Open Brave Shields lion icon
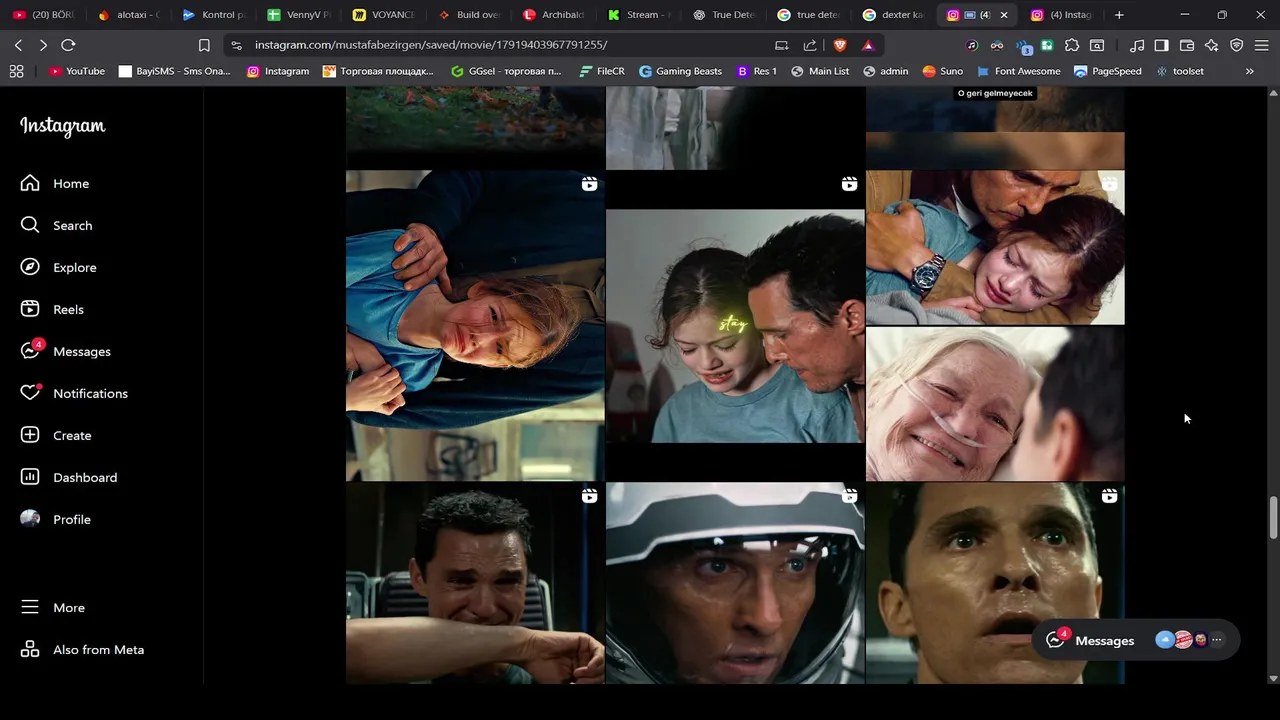The width and height of the screenshot is (1280, 720). tap(840, 45)
